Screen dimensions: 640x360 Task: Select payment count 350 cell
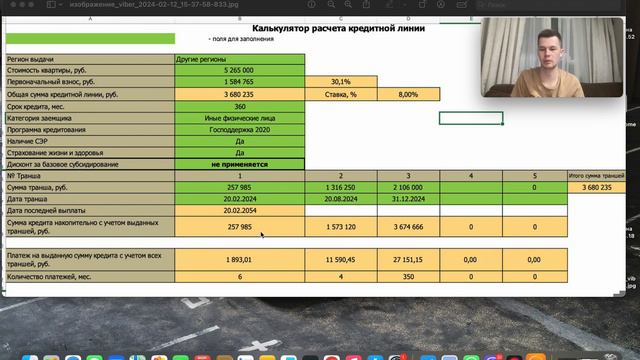tap(409, 277)
